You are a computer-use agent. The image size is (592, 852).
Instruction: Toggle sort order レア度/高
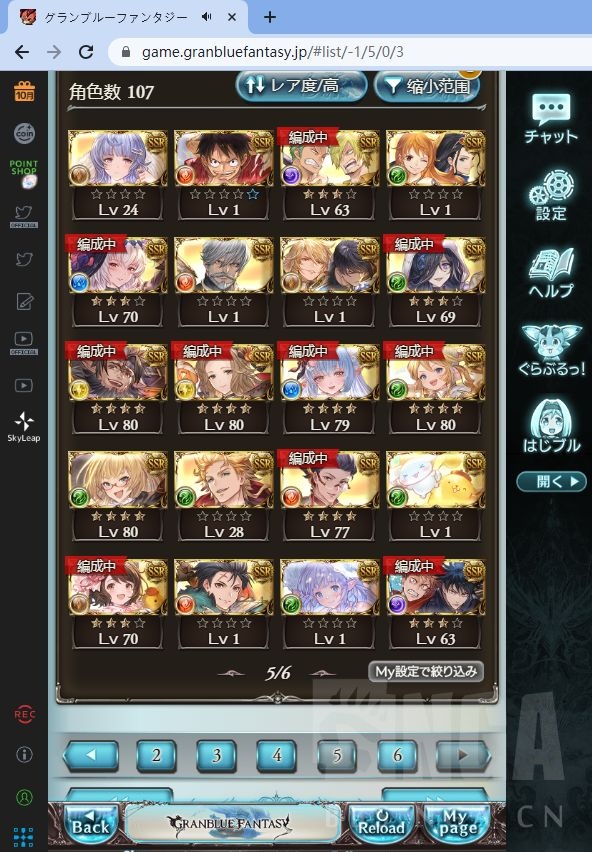coord(301,86)
